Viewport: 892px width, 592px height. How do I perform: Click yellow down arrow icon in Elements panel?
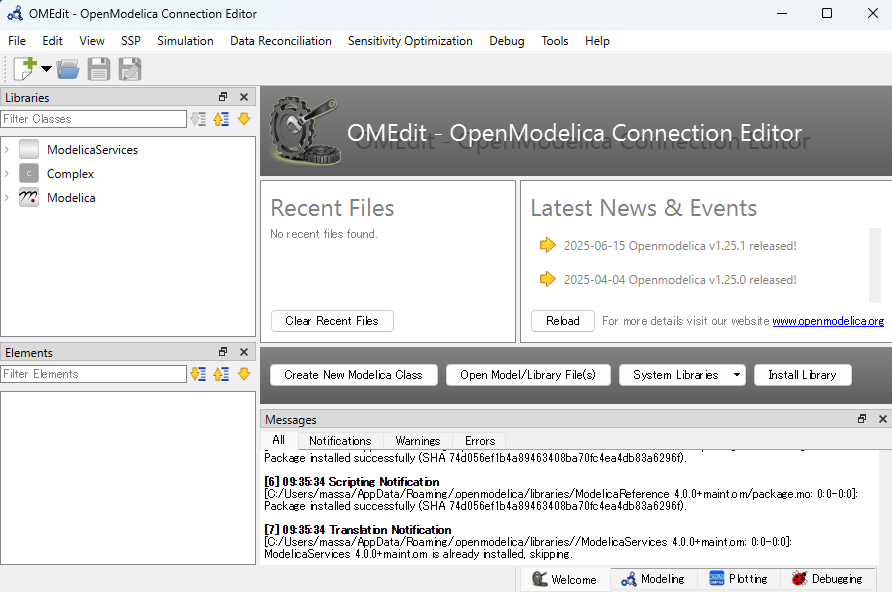pos(244,374)
